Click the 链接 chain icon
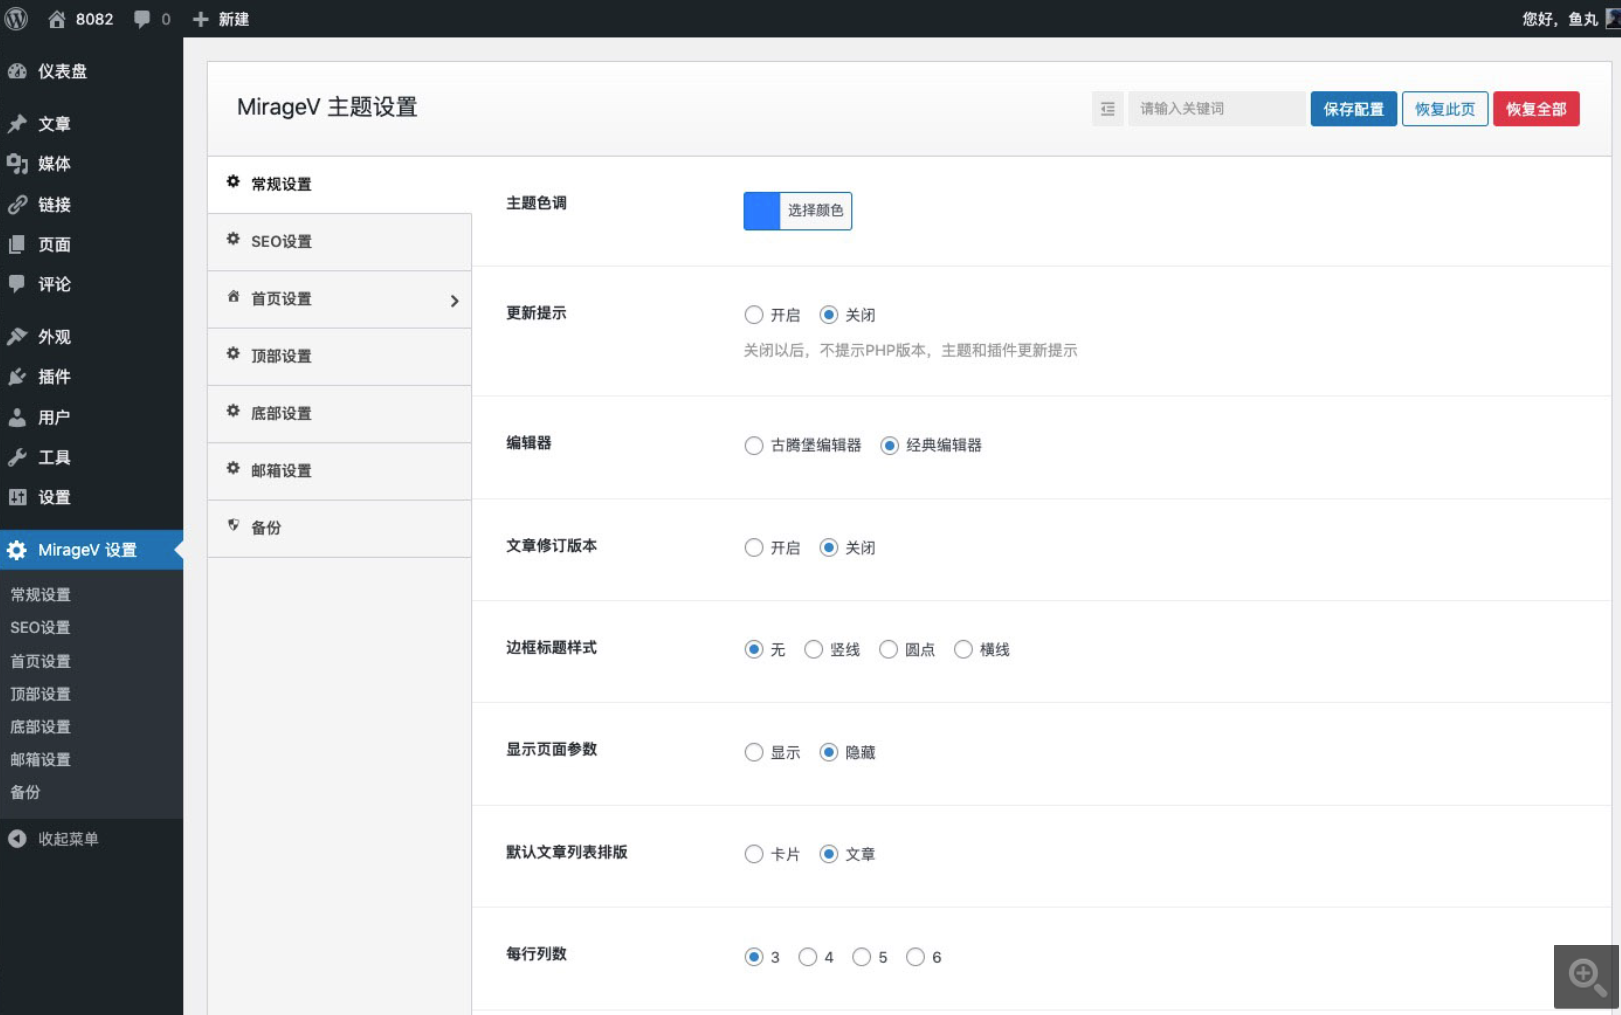The width and height of the screenshot is (1621, 1015). [17, 205]
